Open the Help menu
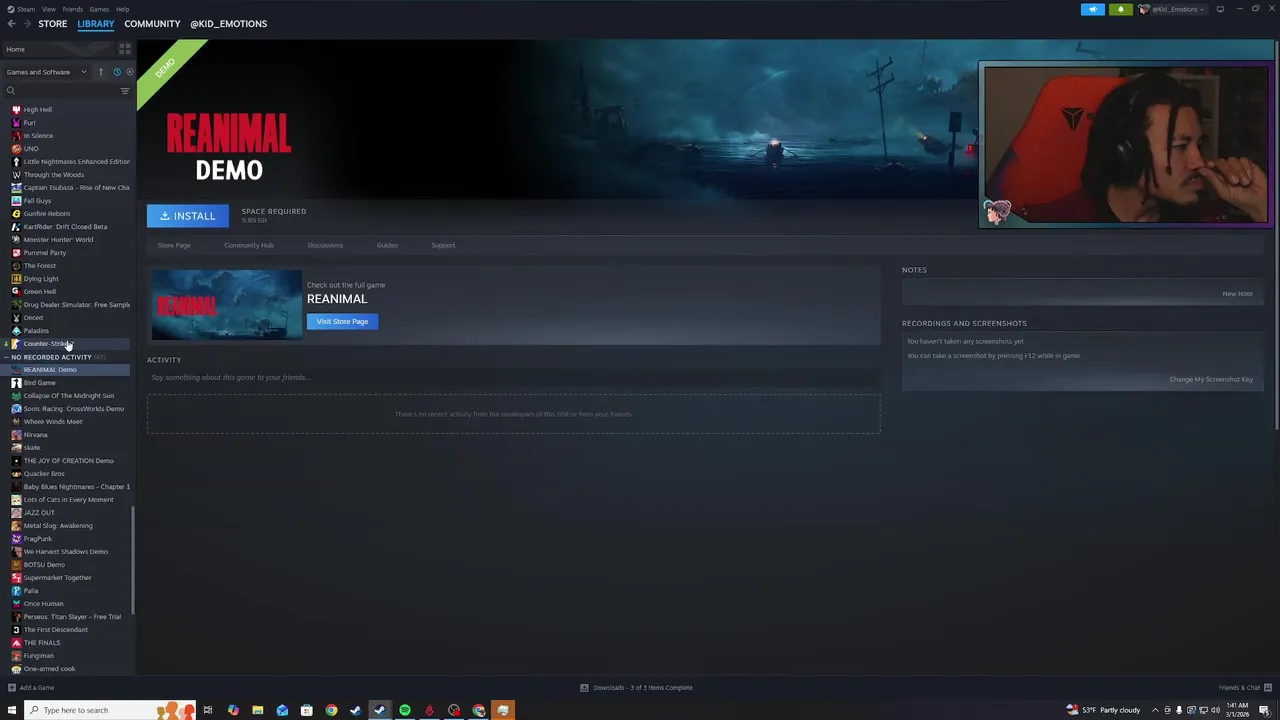 (x=122, y=9)
